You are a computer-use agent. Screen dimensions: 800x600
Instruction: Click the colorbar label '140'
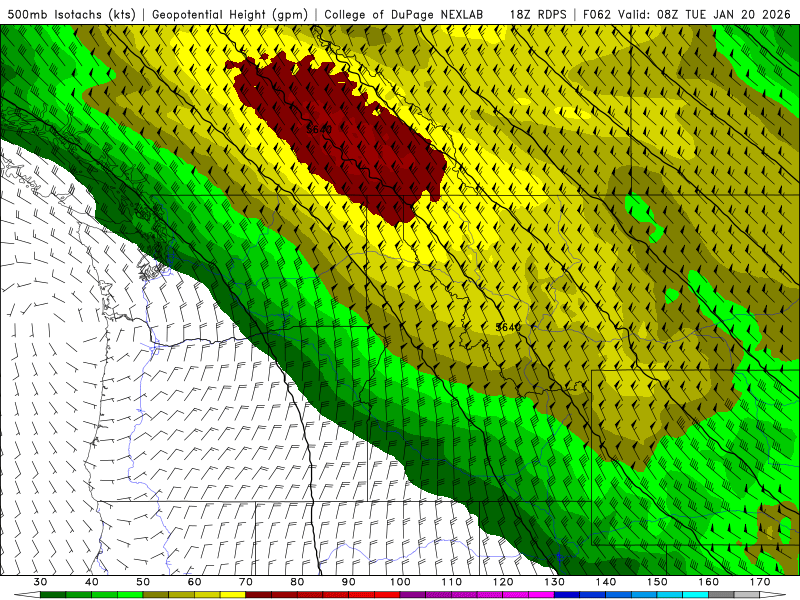pyautogui.click(x=606, y=582)
